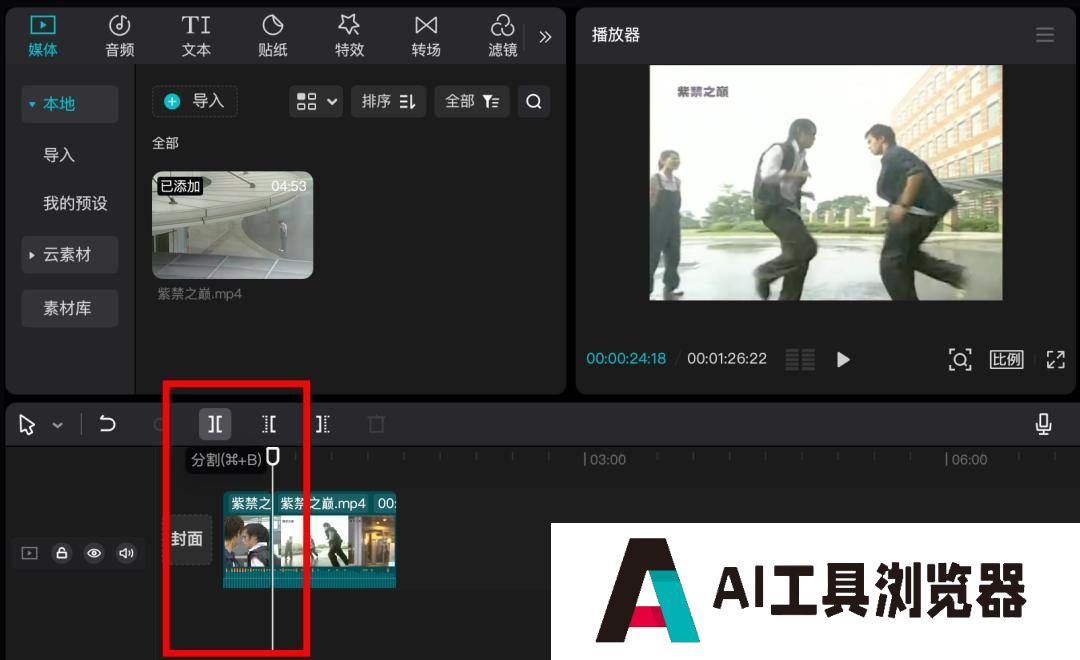Open the 特效 (Effects) tab
Image resolution: width=1080 pixels, height=660 pixels.
pyautogui.click(x=349, y=36)
